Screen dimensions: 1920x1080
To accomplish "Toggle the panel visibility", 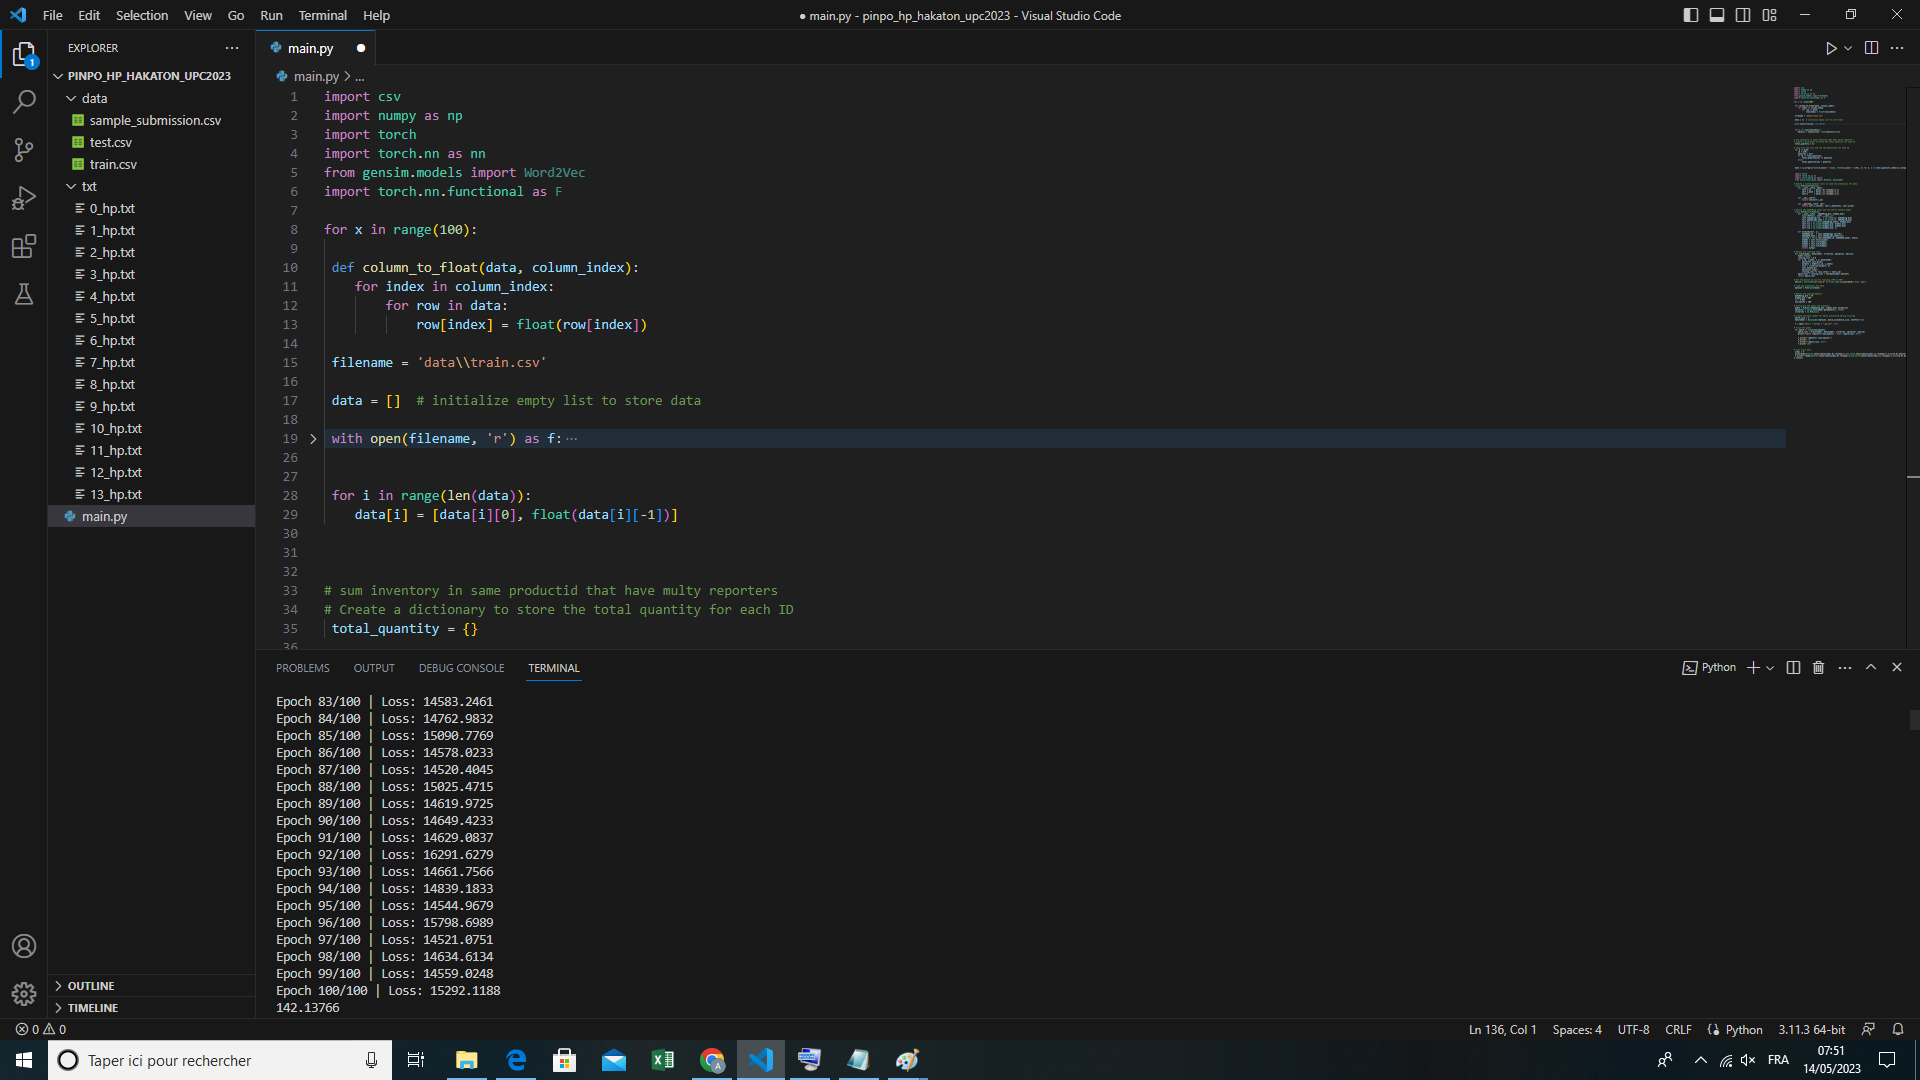I will (1717, 15).
